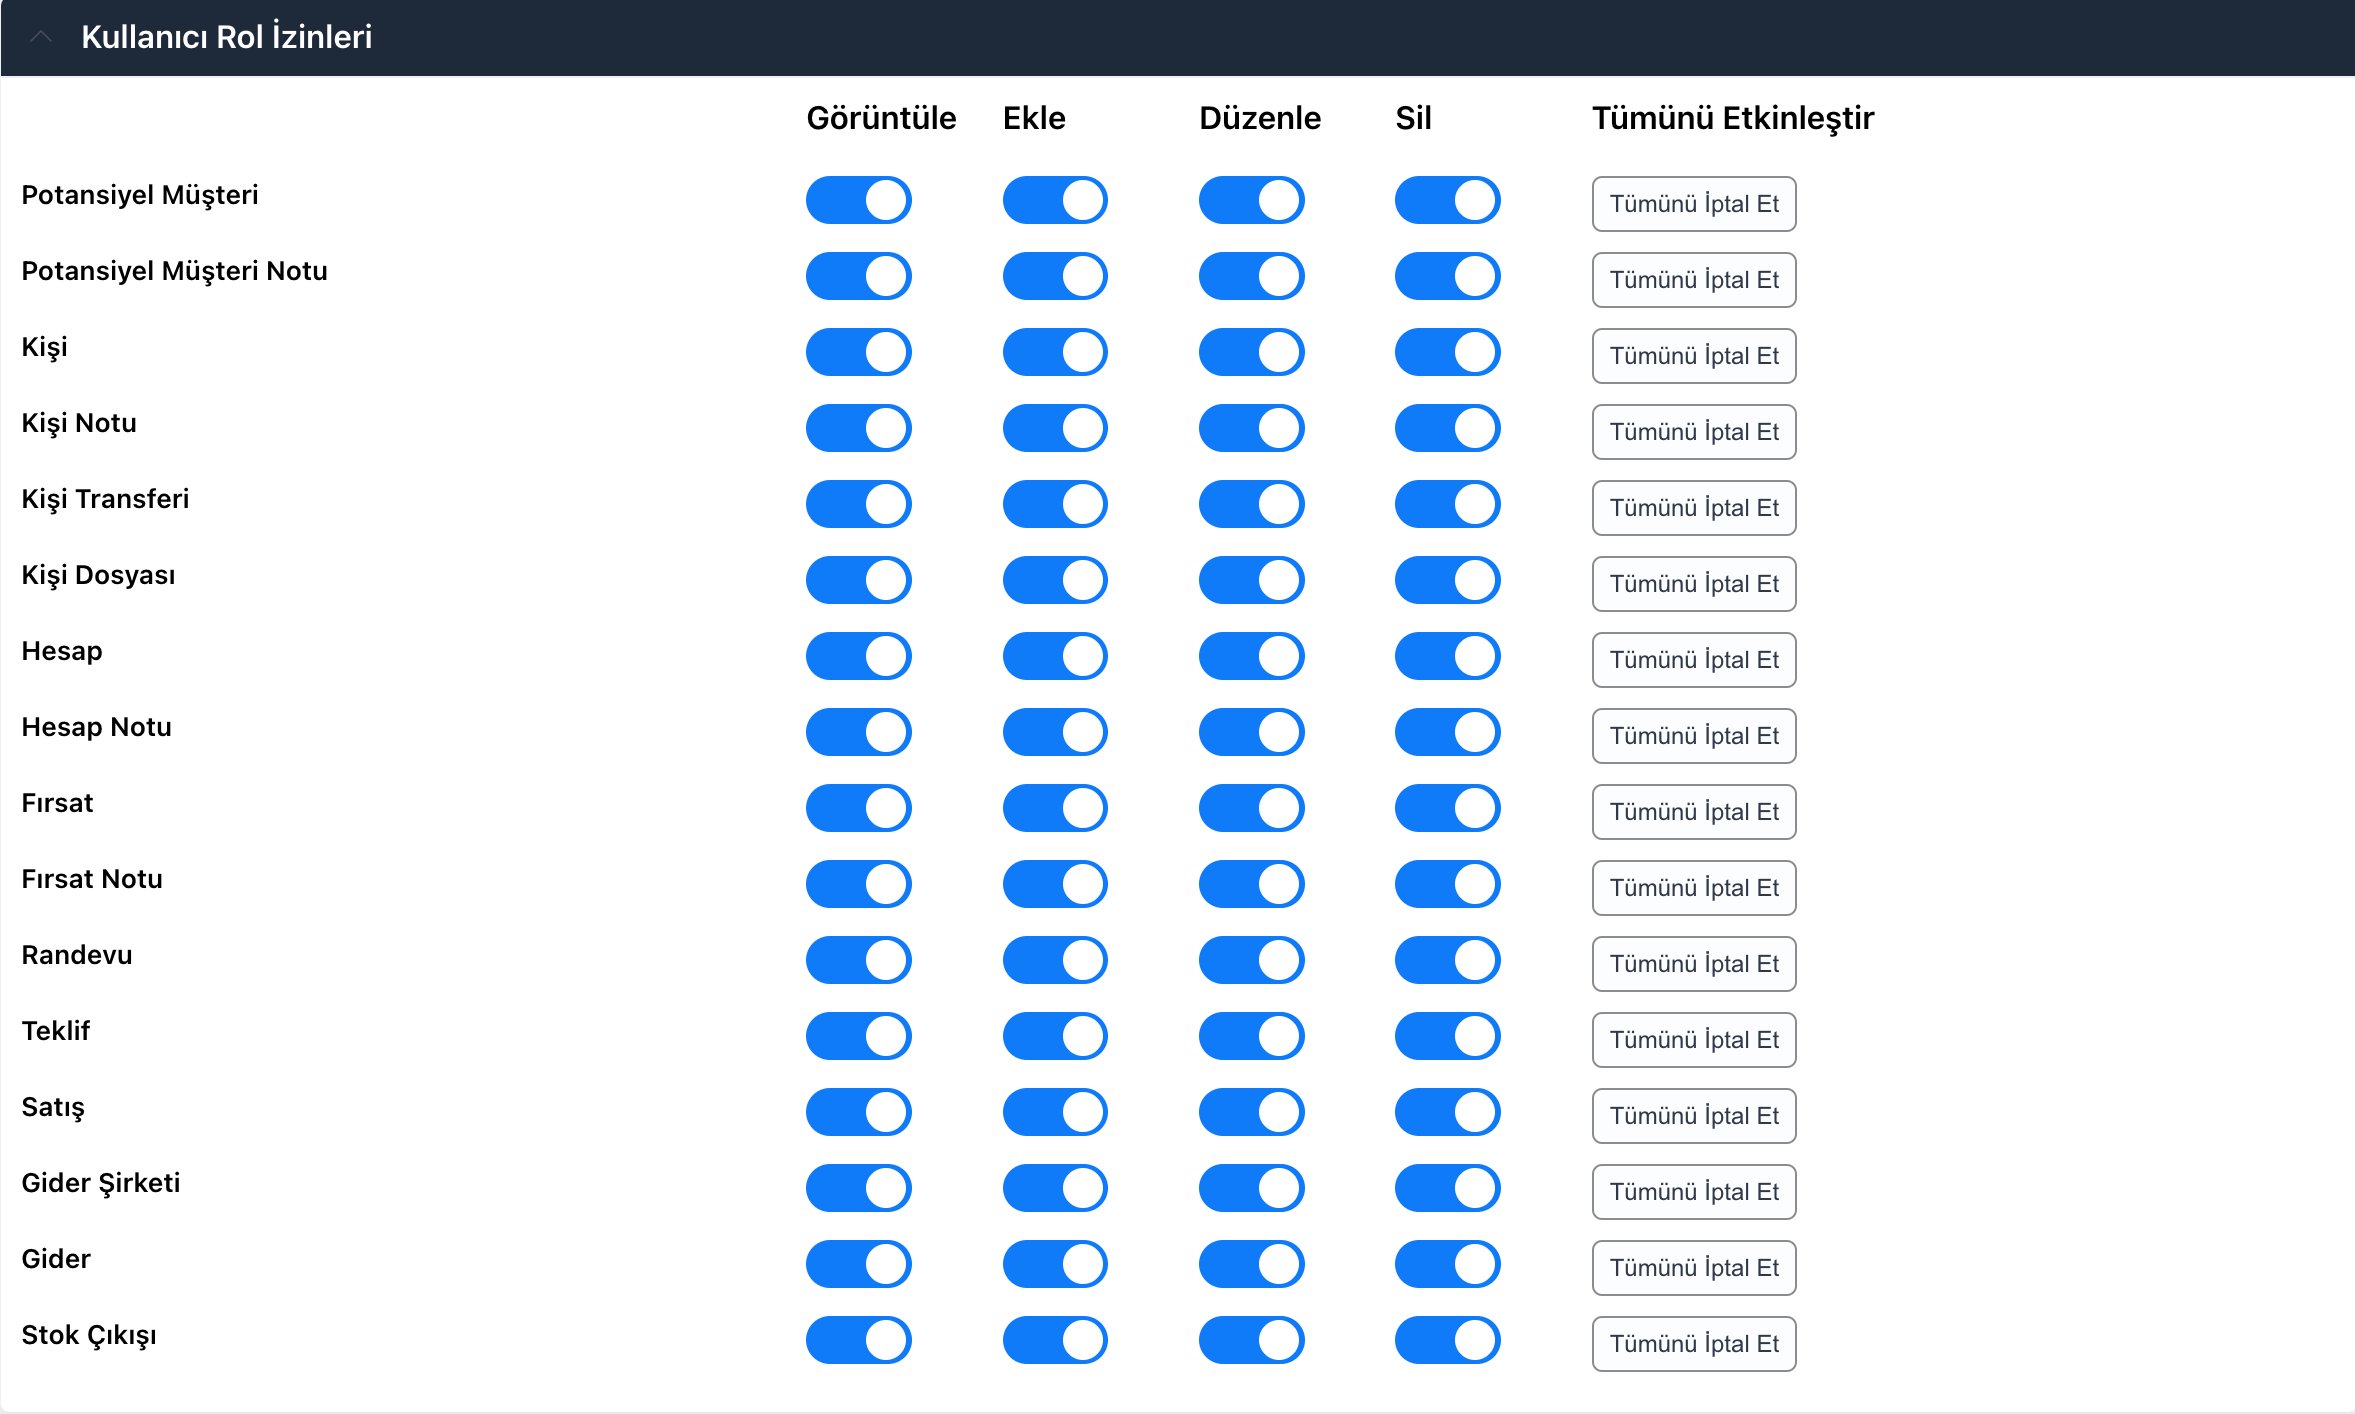2355x1414 pixels.
Task: Click Tümünü İptal Et in Fırsat row
Action: (x=1694, y=812)
